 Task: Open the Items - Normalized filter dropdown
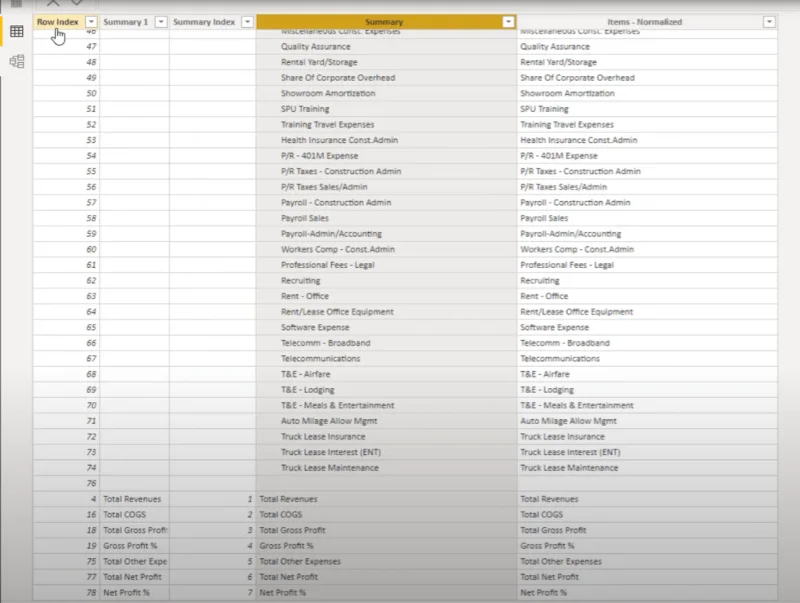(x=769, y=22)
